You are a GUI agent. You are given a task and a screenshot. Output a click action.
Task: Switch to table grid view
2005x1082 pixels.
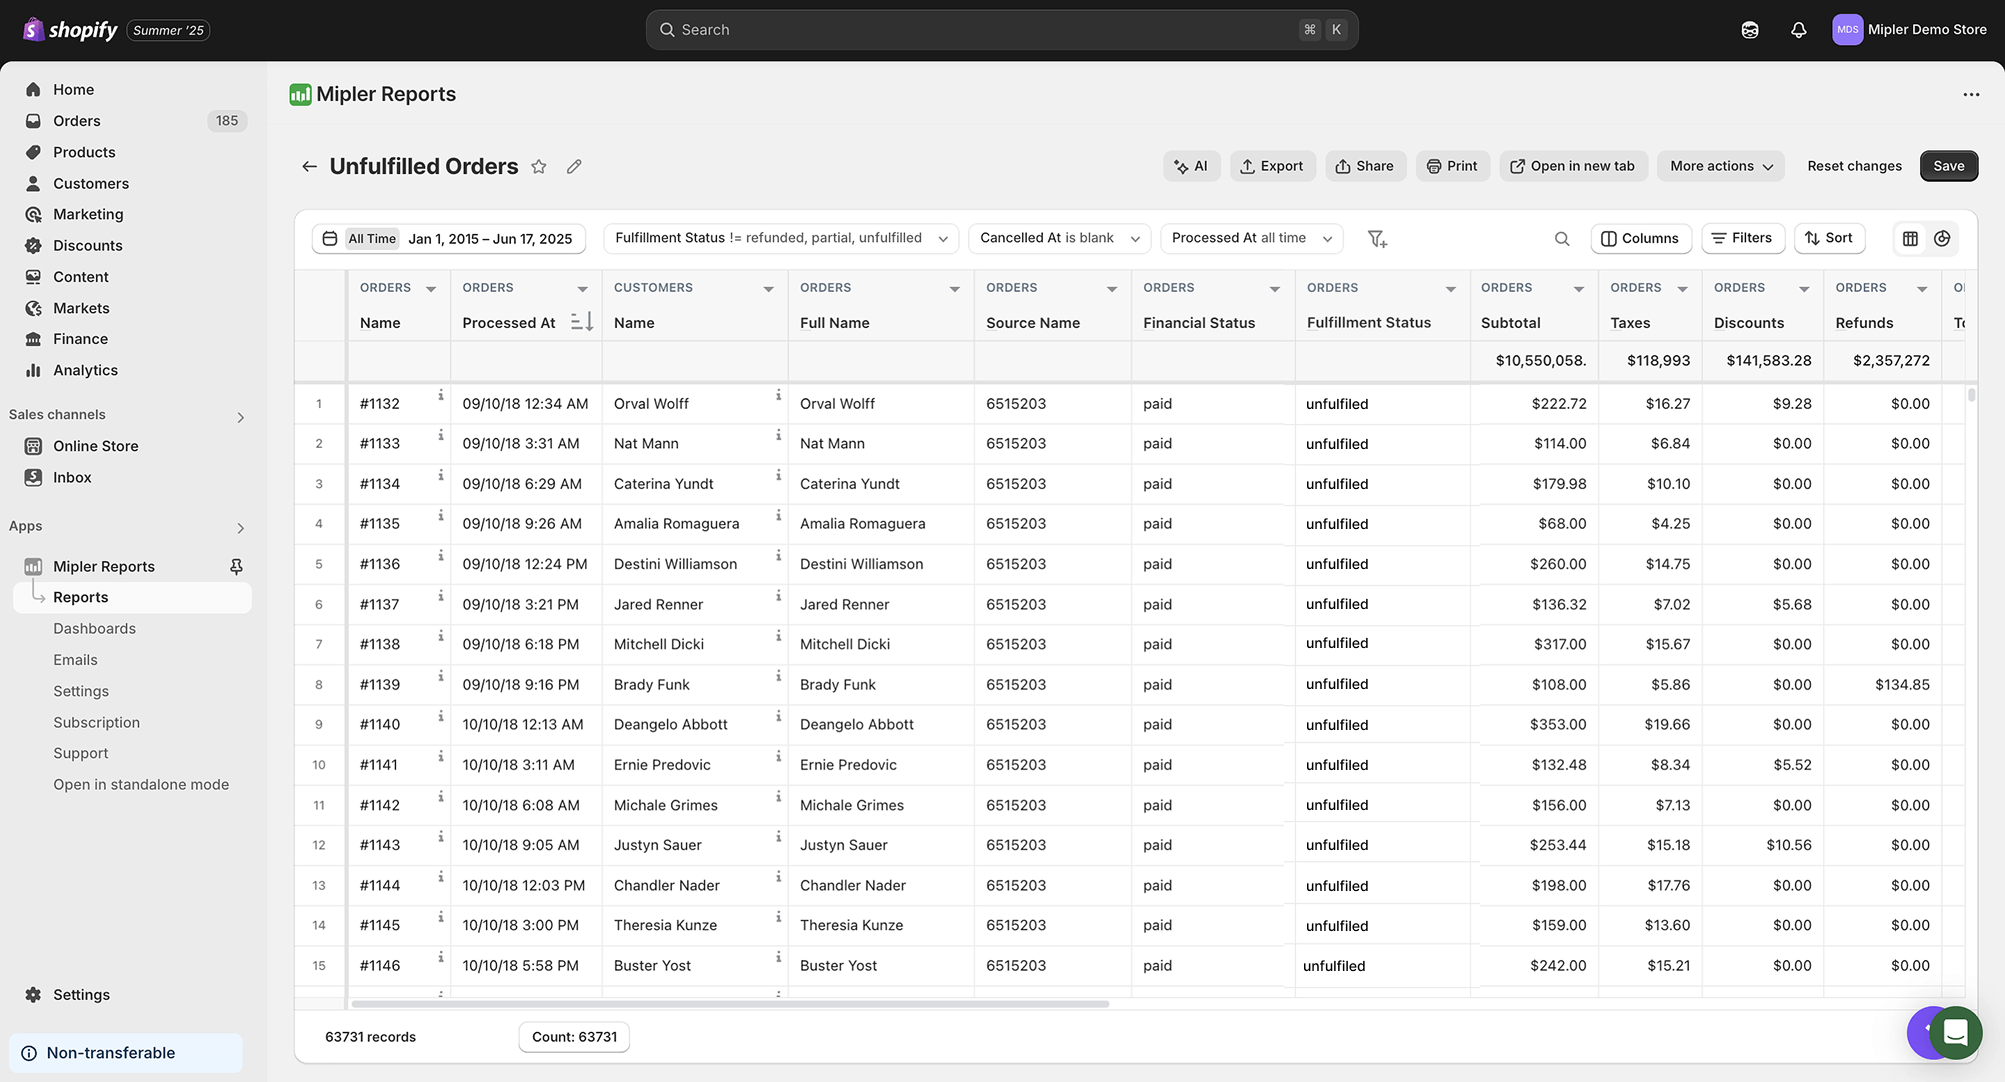coord(1910,239)
